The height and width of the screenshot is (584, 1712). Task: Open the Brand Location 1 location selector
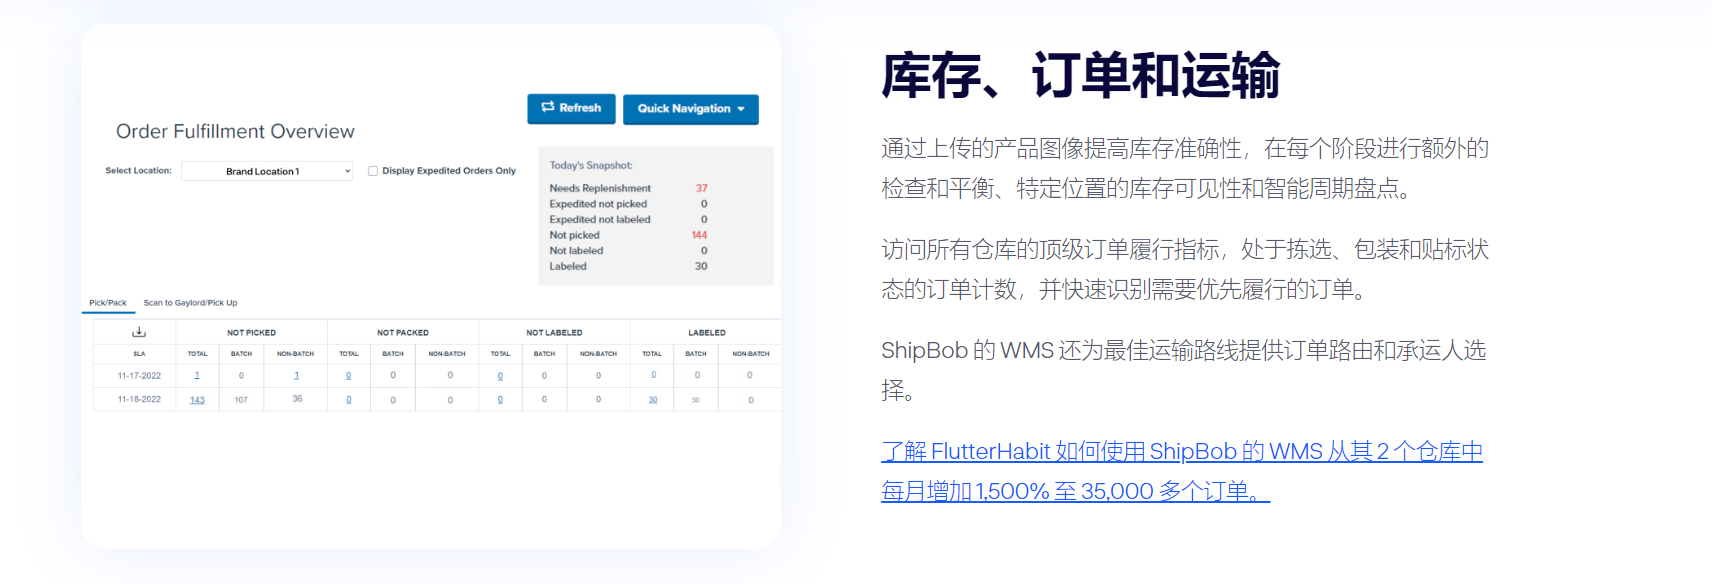coord(268,171)
